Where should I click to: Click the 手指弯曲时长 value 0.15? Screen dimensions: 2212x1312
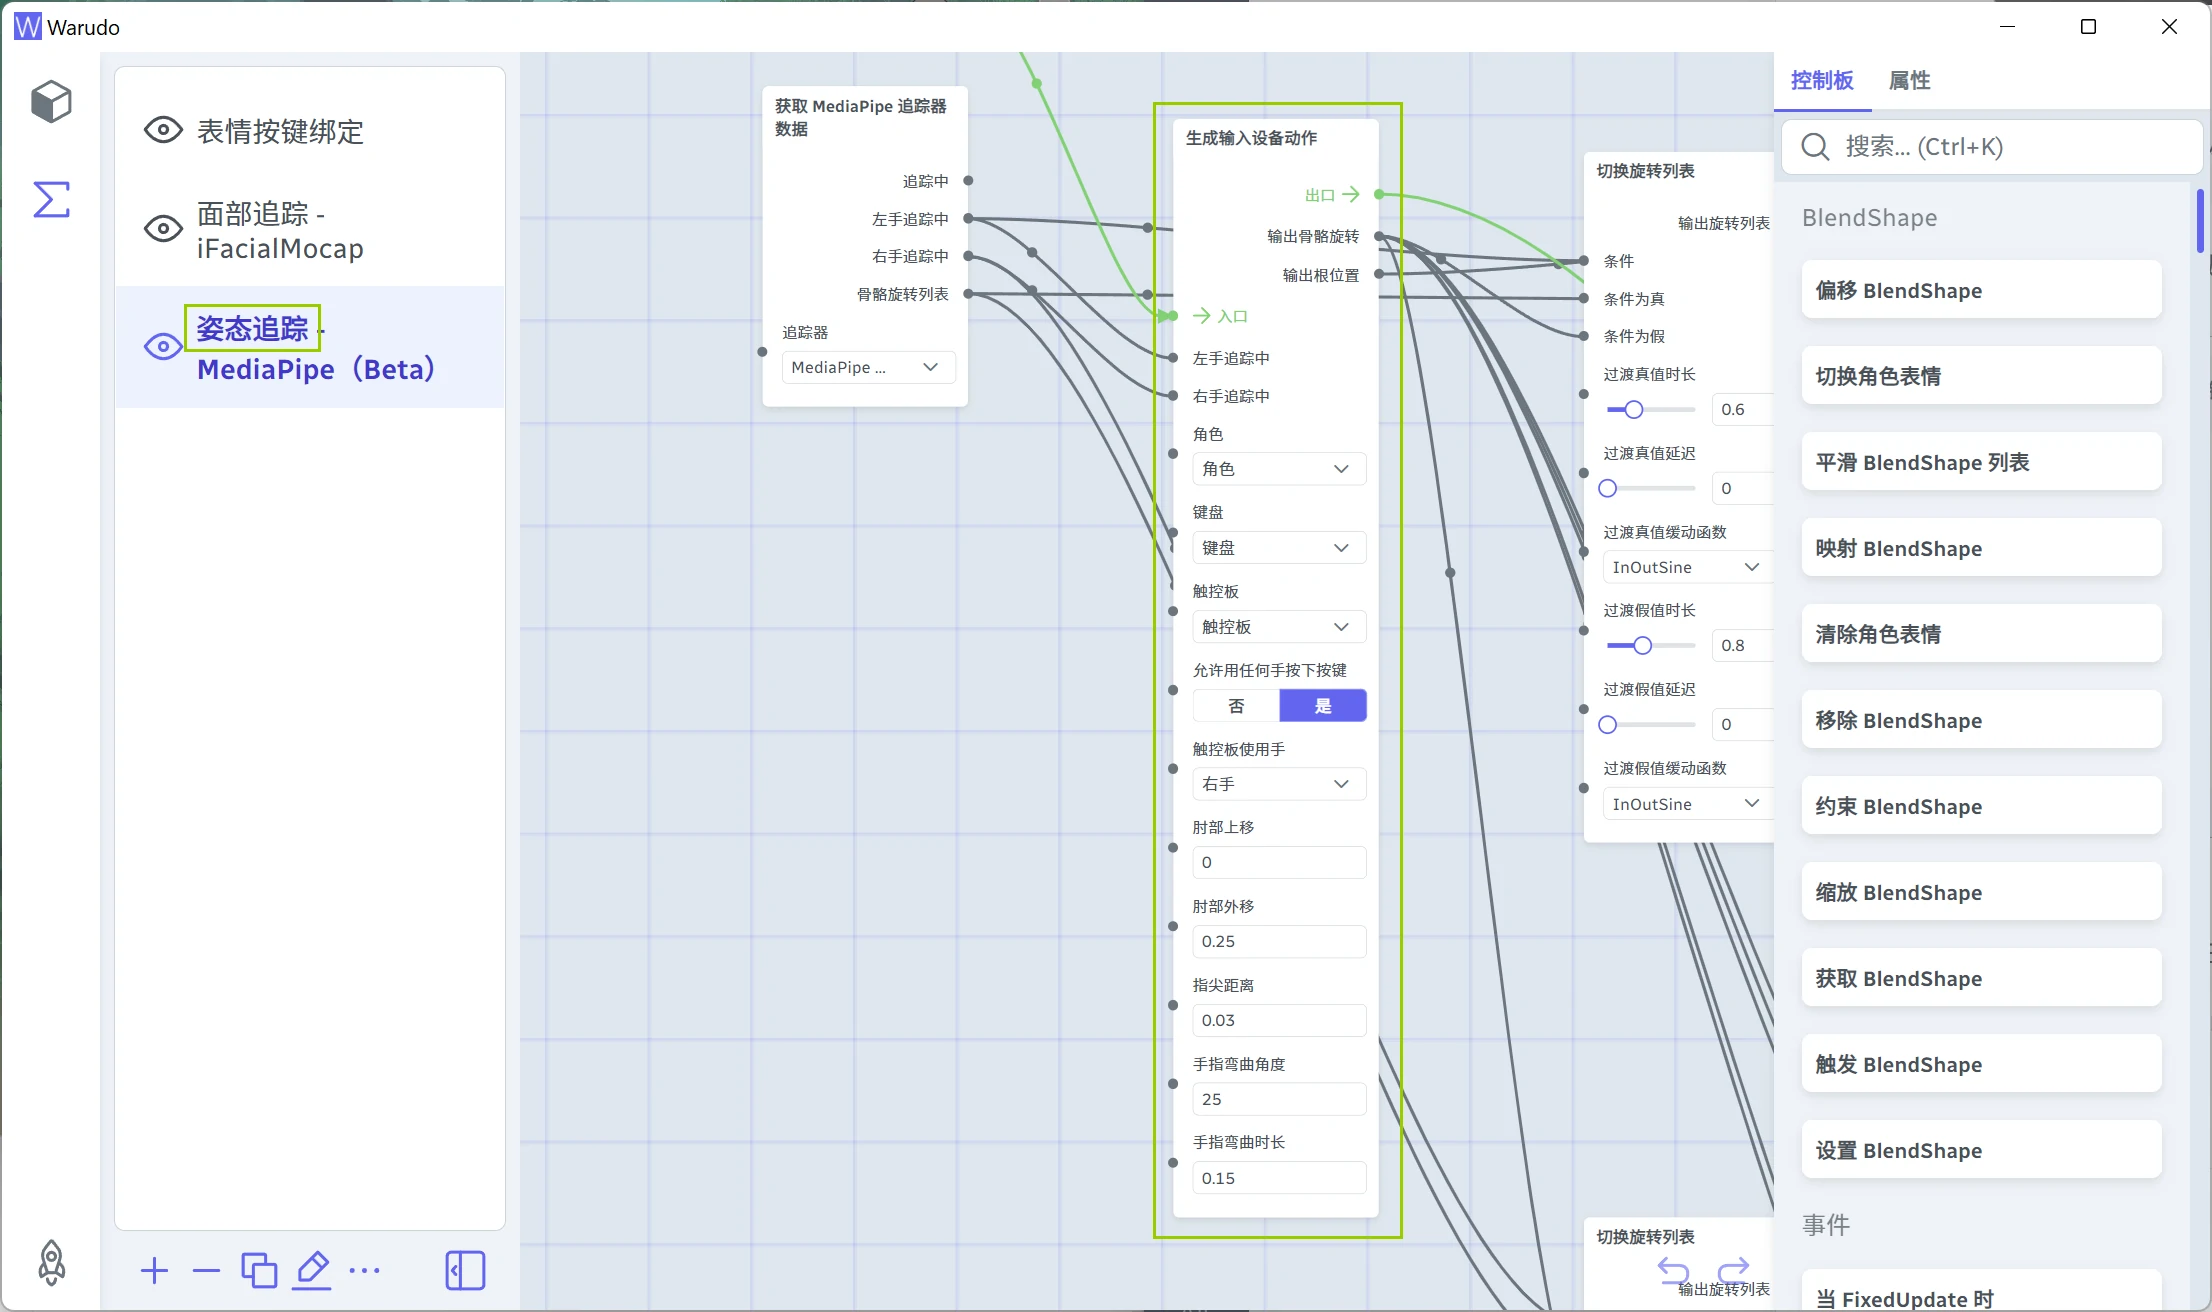point(1279,1178)
